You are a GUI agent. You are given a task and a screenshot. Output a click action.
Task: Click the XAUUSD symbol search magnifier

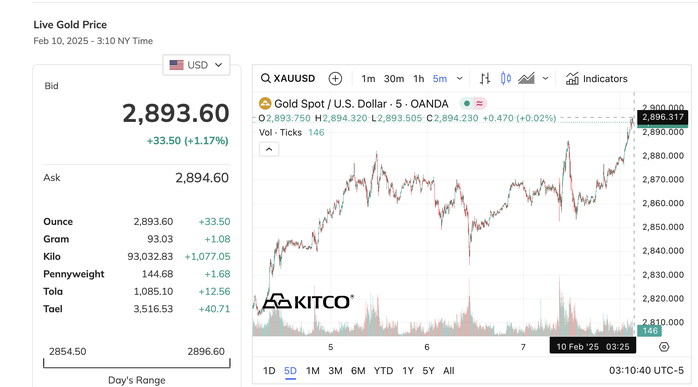coord(266,79)
